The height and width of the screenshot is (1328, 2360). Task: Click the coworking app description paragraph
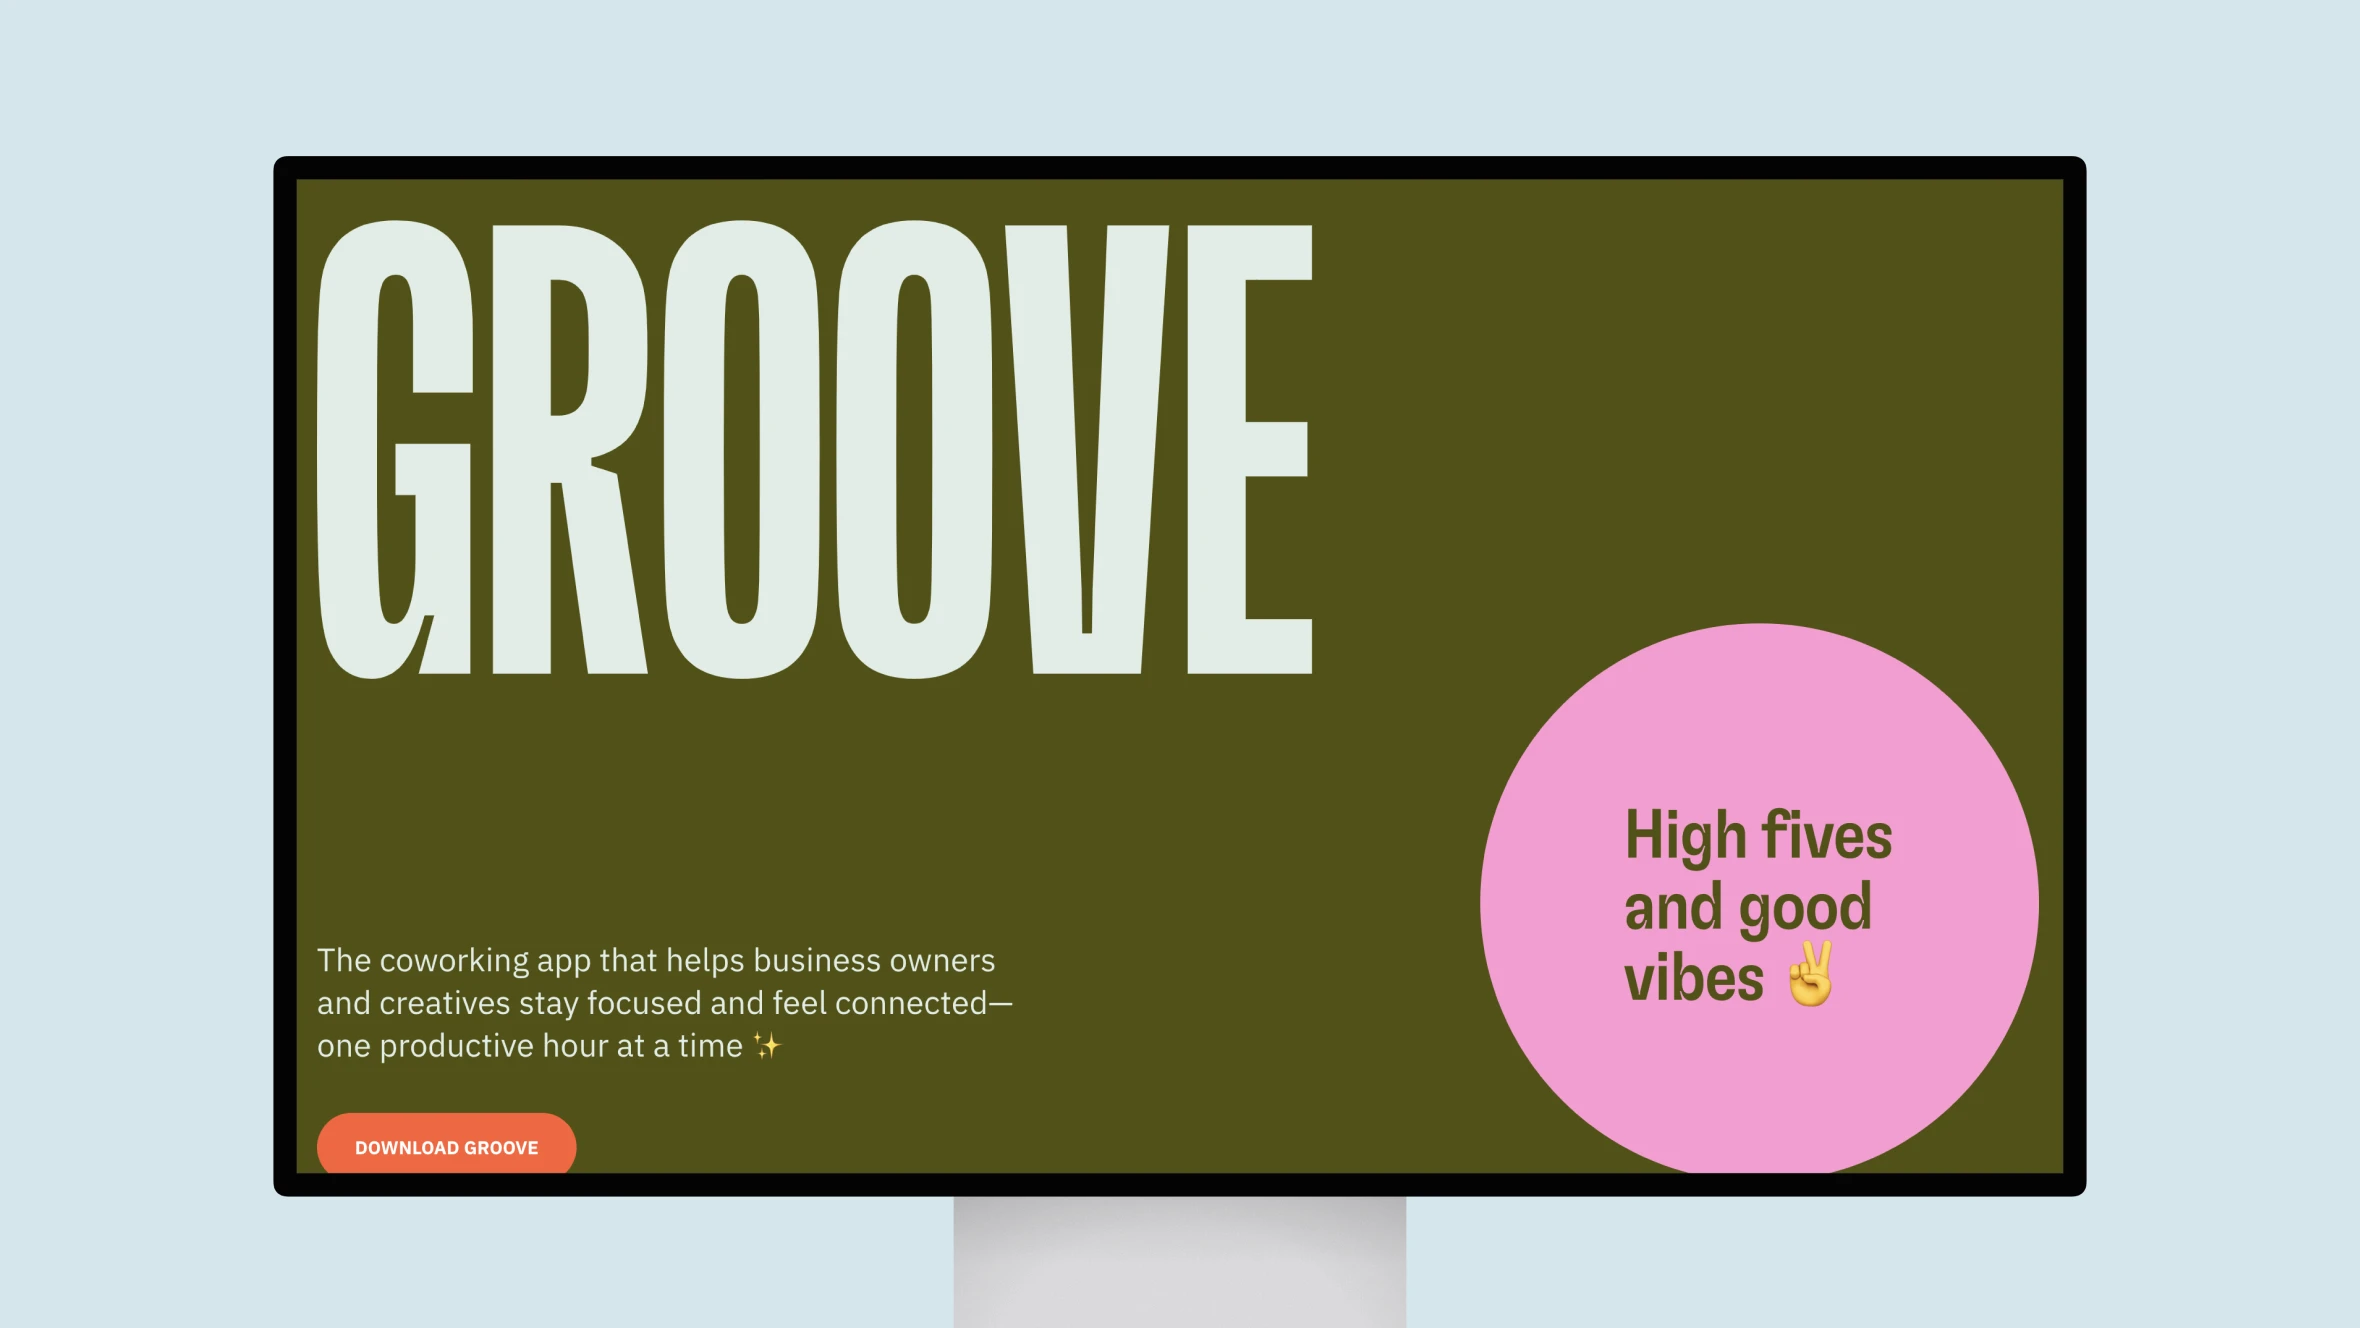pyautogui.click(x=663, y=1002)
